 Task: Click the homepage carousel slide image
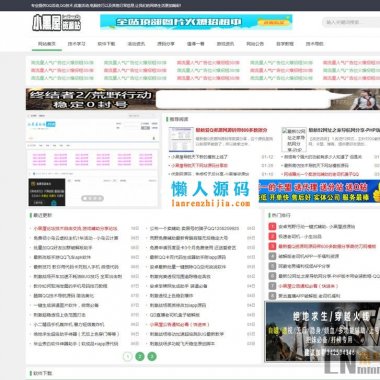pyautogui.click(x=92, y=160)
